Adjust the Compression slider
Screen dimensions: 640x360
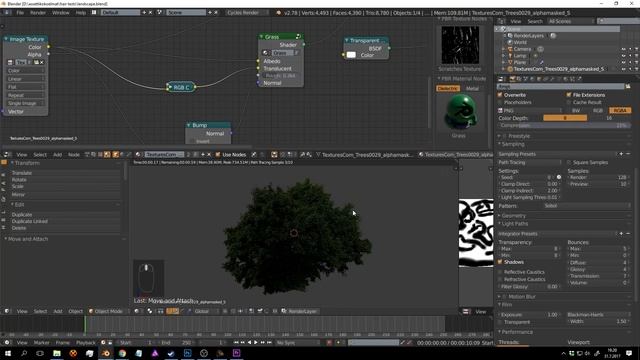coord(564,126)
